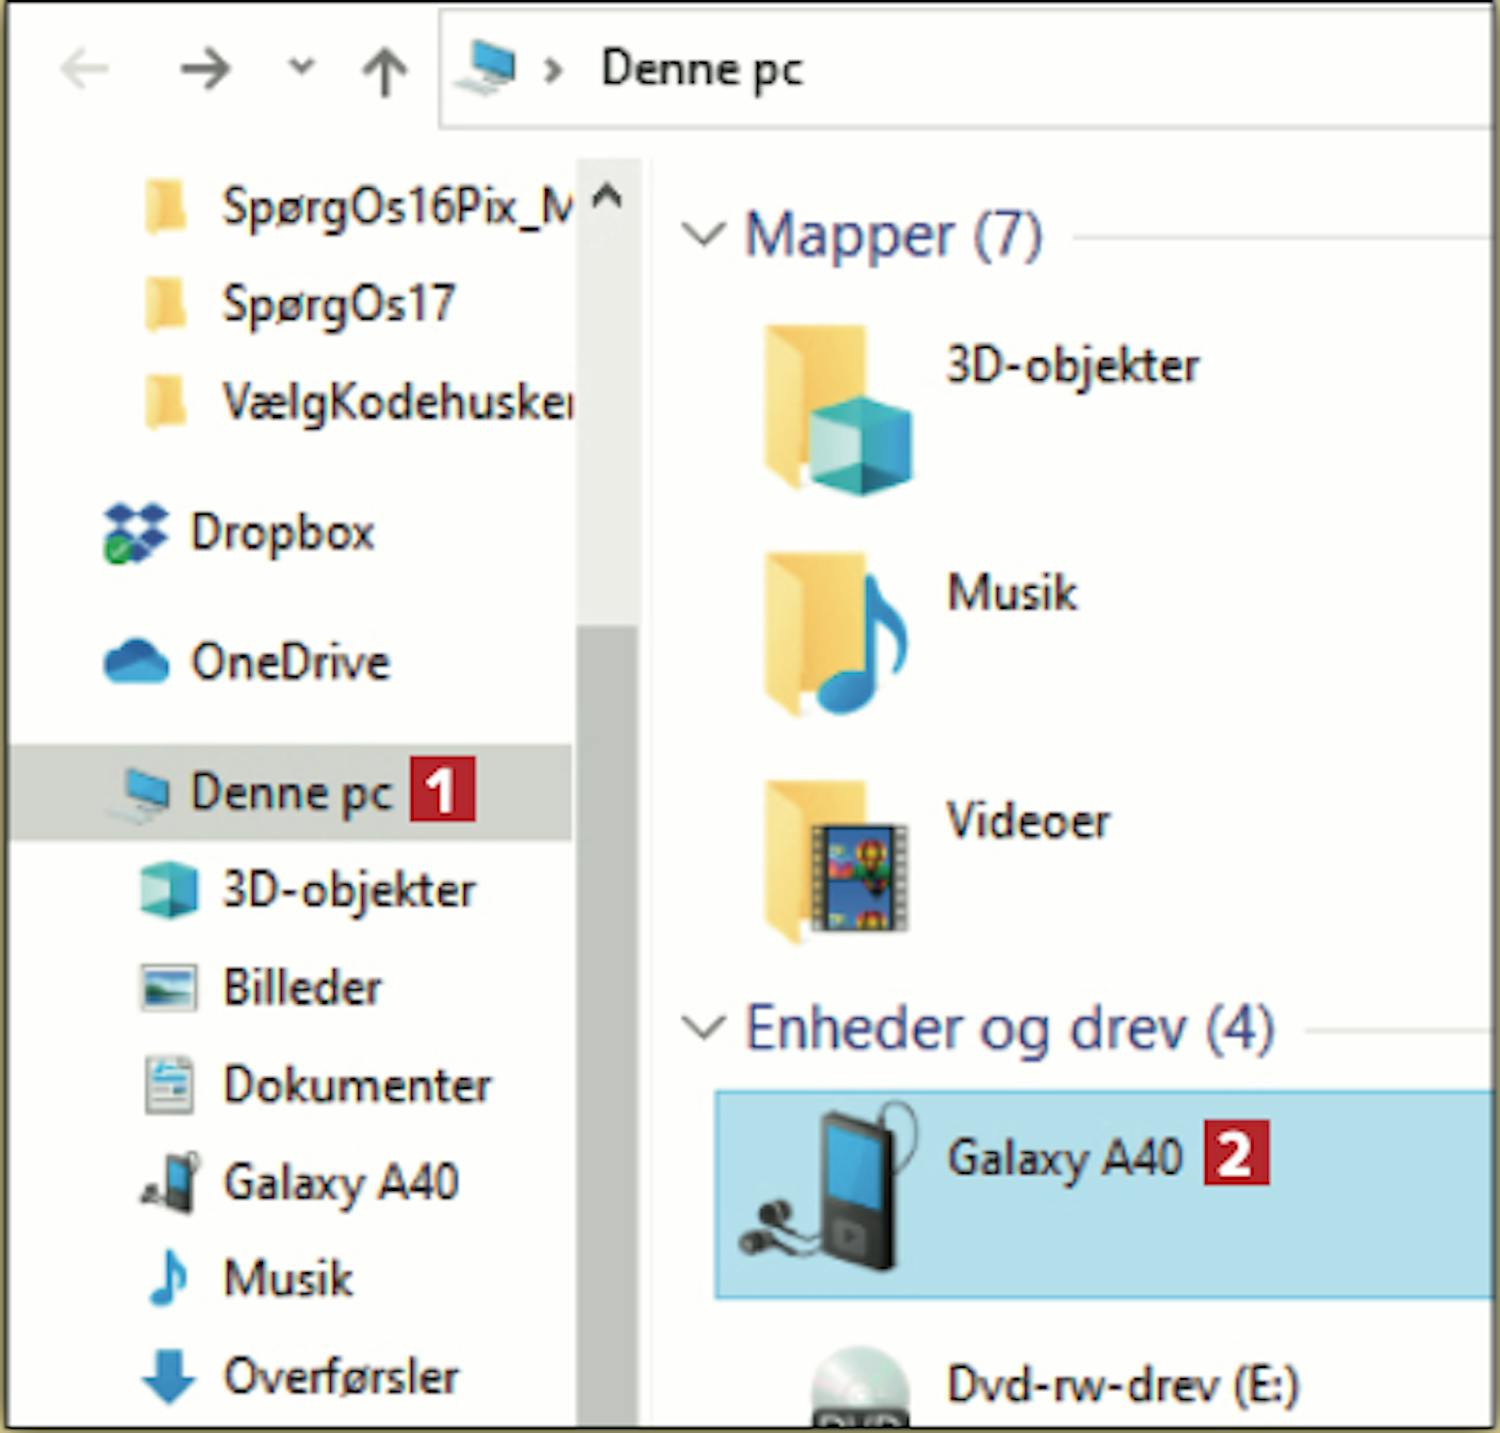The height and width of the screenshot is (1433, 1500).
Task: Click the Forward navigation arrow
Action: (x=205, y=70)
